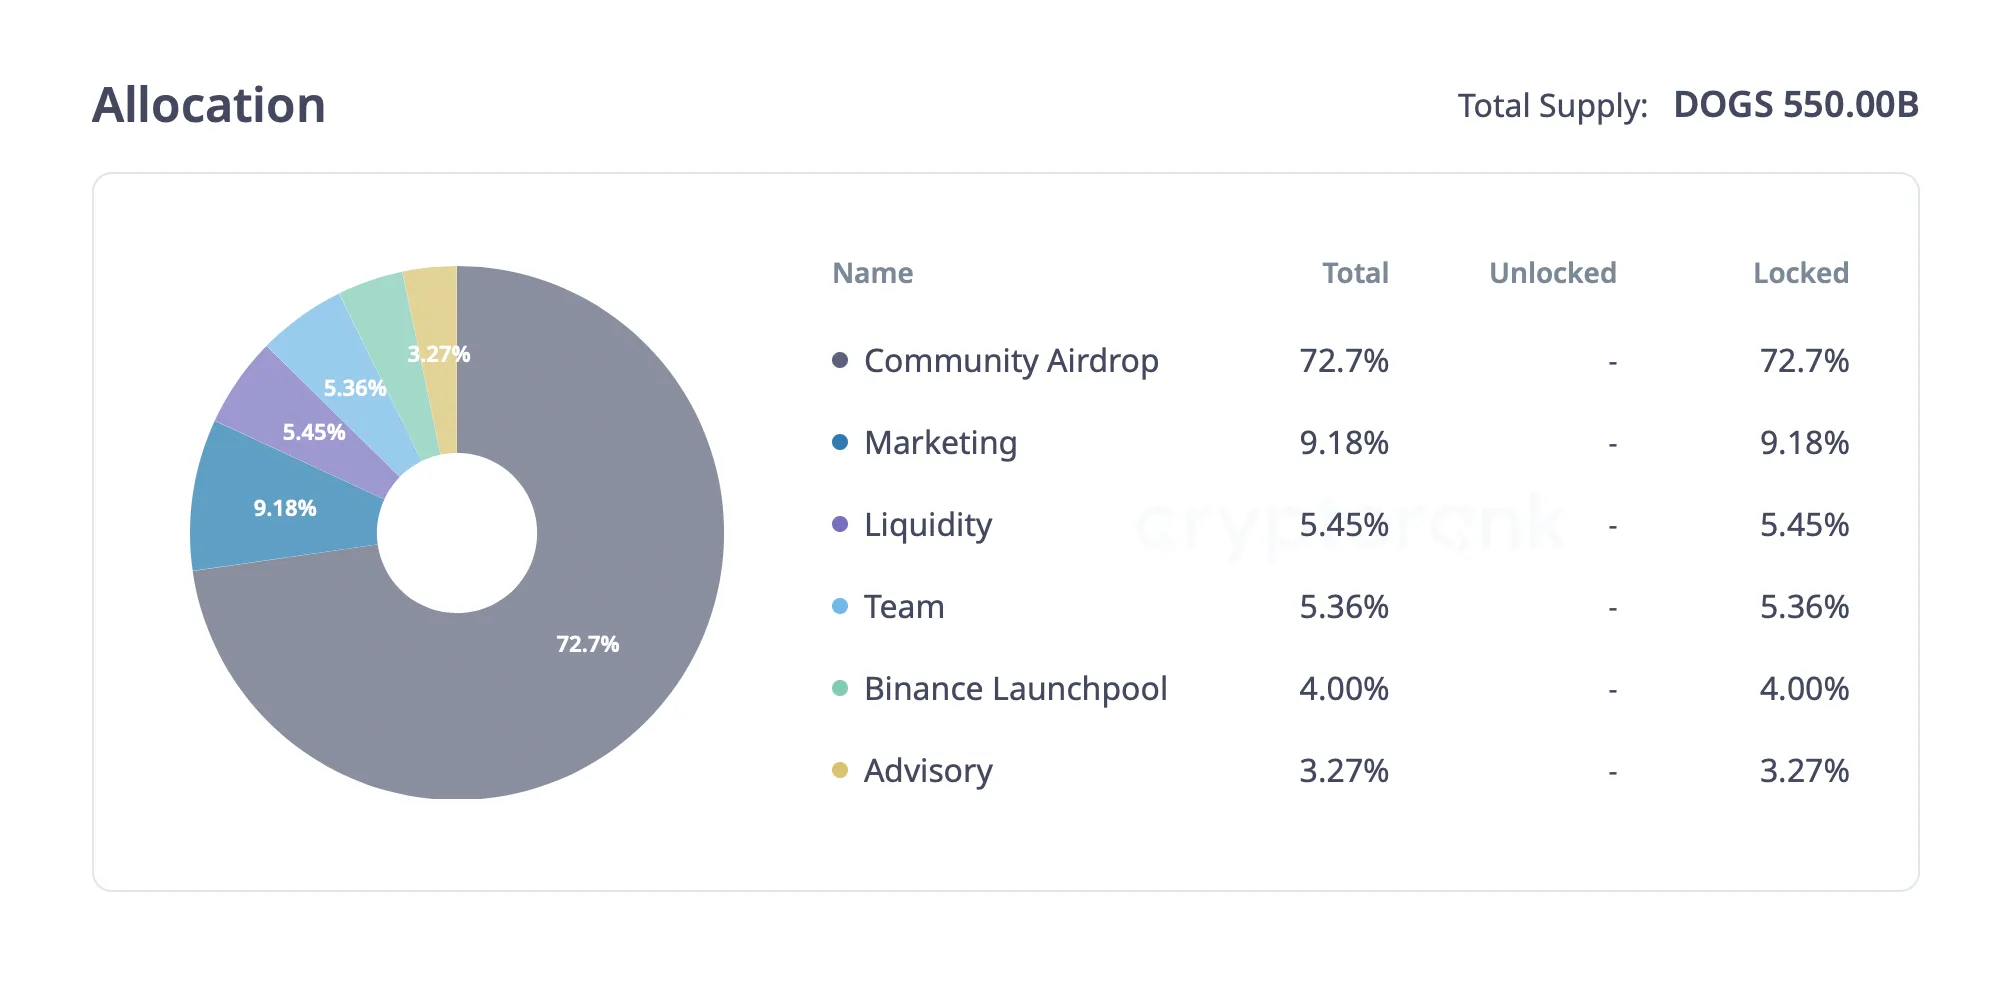This screenshot has height=990, width=1990.
Task: Click the Allocation section heading
Action: 209,105
